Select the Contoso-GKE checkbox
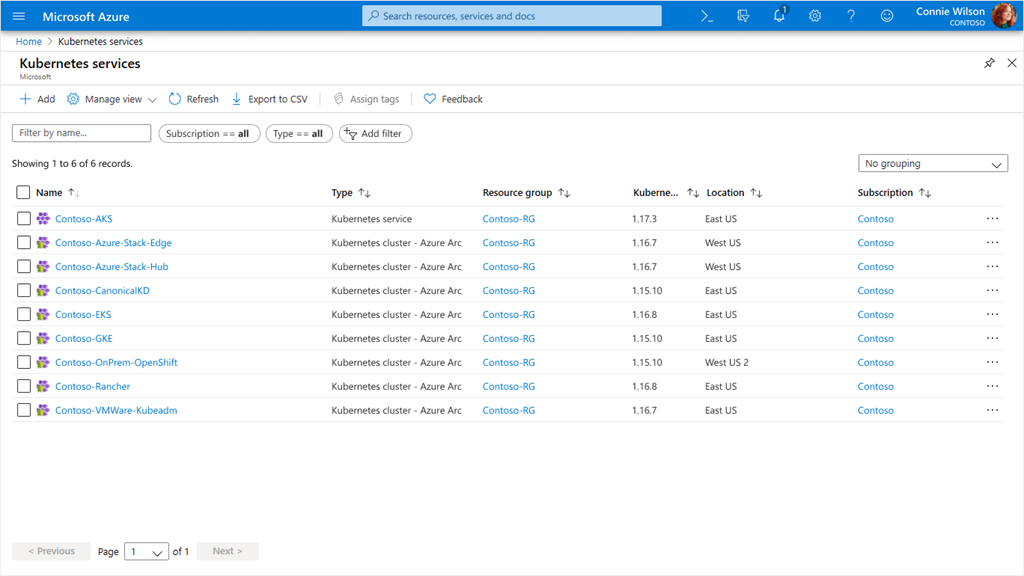The image size is (1024, 576). (24, 338)
